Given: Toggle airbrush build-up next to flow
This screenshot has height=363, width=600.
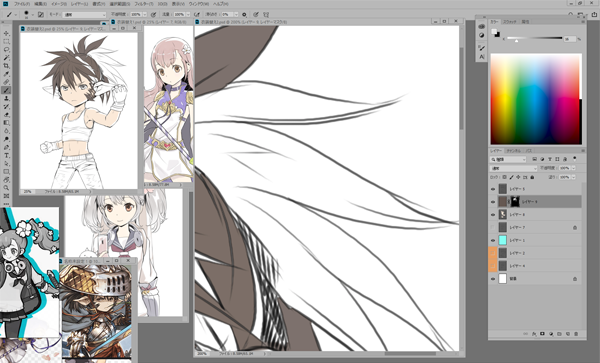Looking at the screenshot, I should pyautogui.click(x=197, y=15).
